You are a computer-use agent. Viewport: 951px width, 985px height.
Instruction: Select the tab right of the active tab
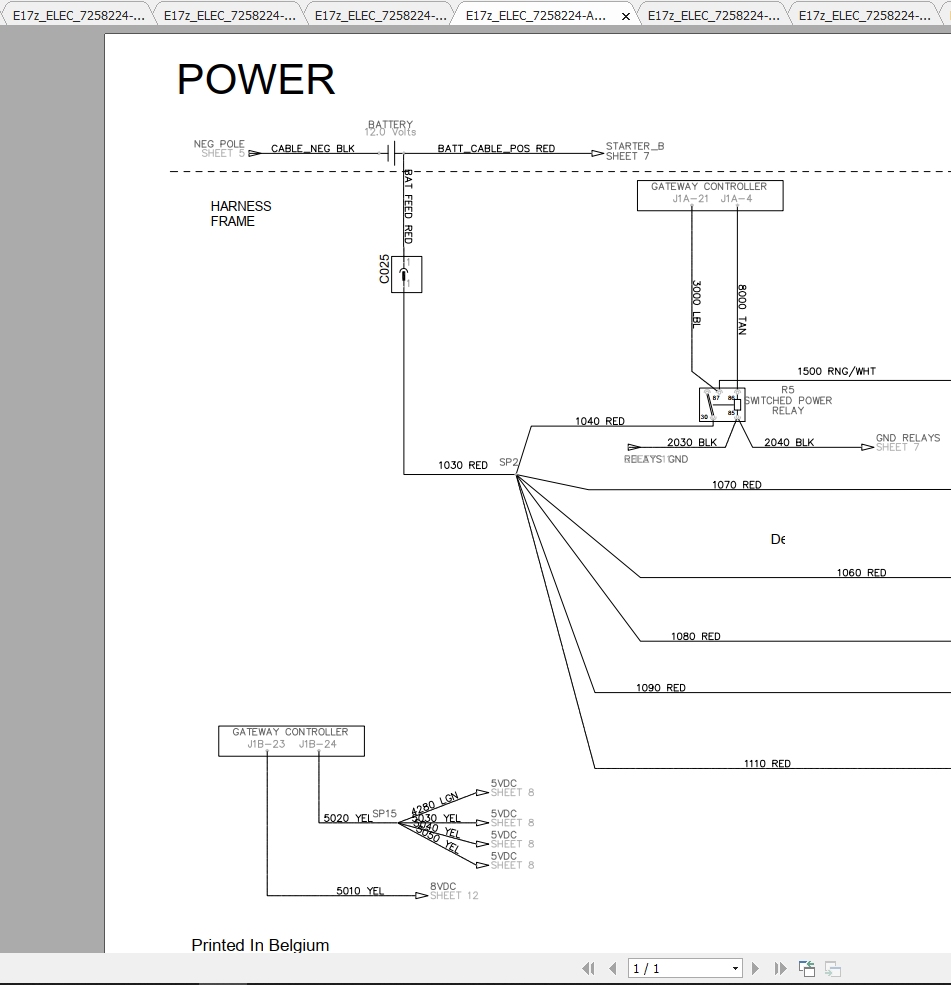click(x=715, y=15)
